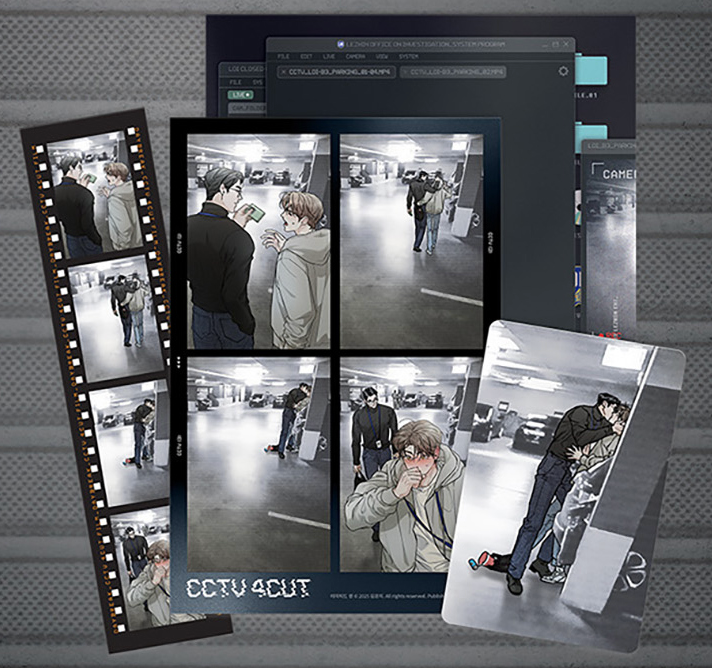
Task: Switch to the CCTV parking 01-04.MP4 tab
Action: pyautogui.click(x=336, y=72)
